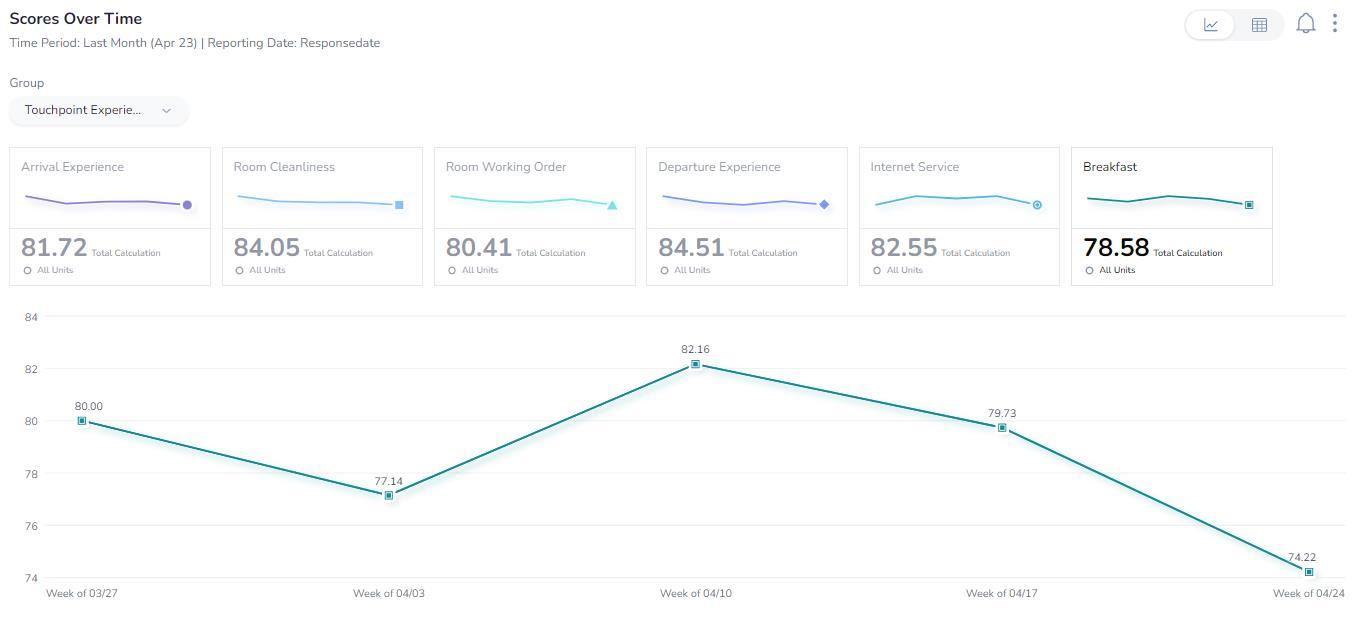This screenshot has width=1360, height=620.
Task: Open the Touchpoint Experience group dropdown
Action: (98, 110)
